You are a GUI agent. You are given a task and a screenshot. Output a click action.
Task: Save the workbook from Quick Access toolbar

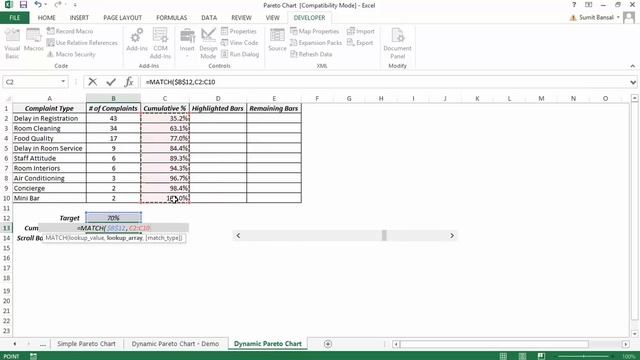[23, 5]
